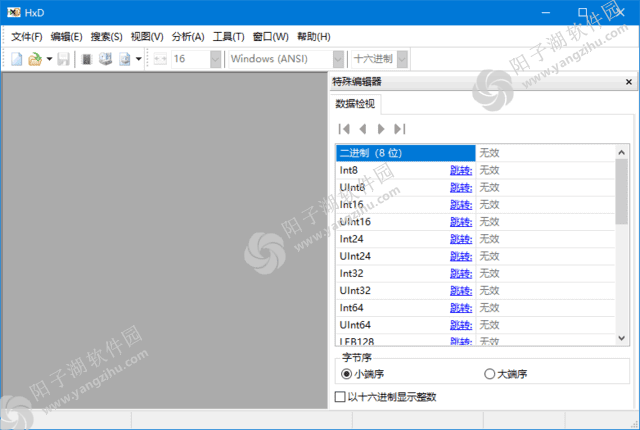
Task: Open the 分析(A) menu
Action: (x=188, y=37)
